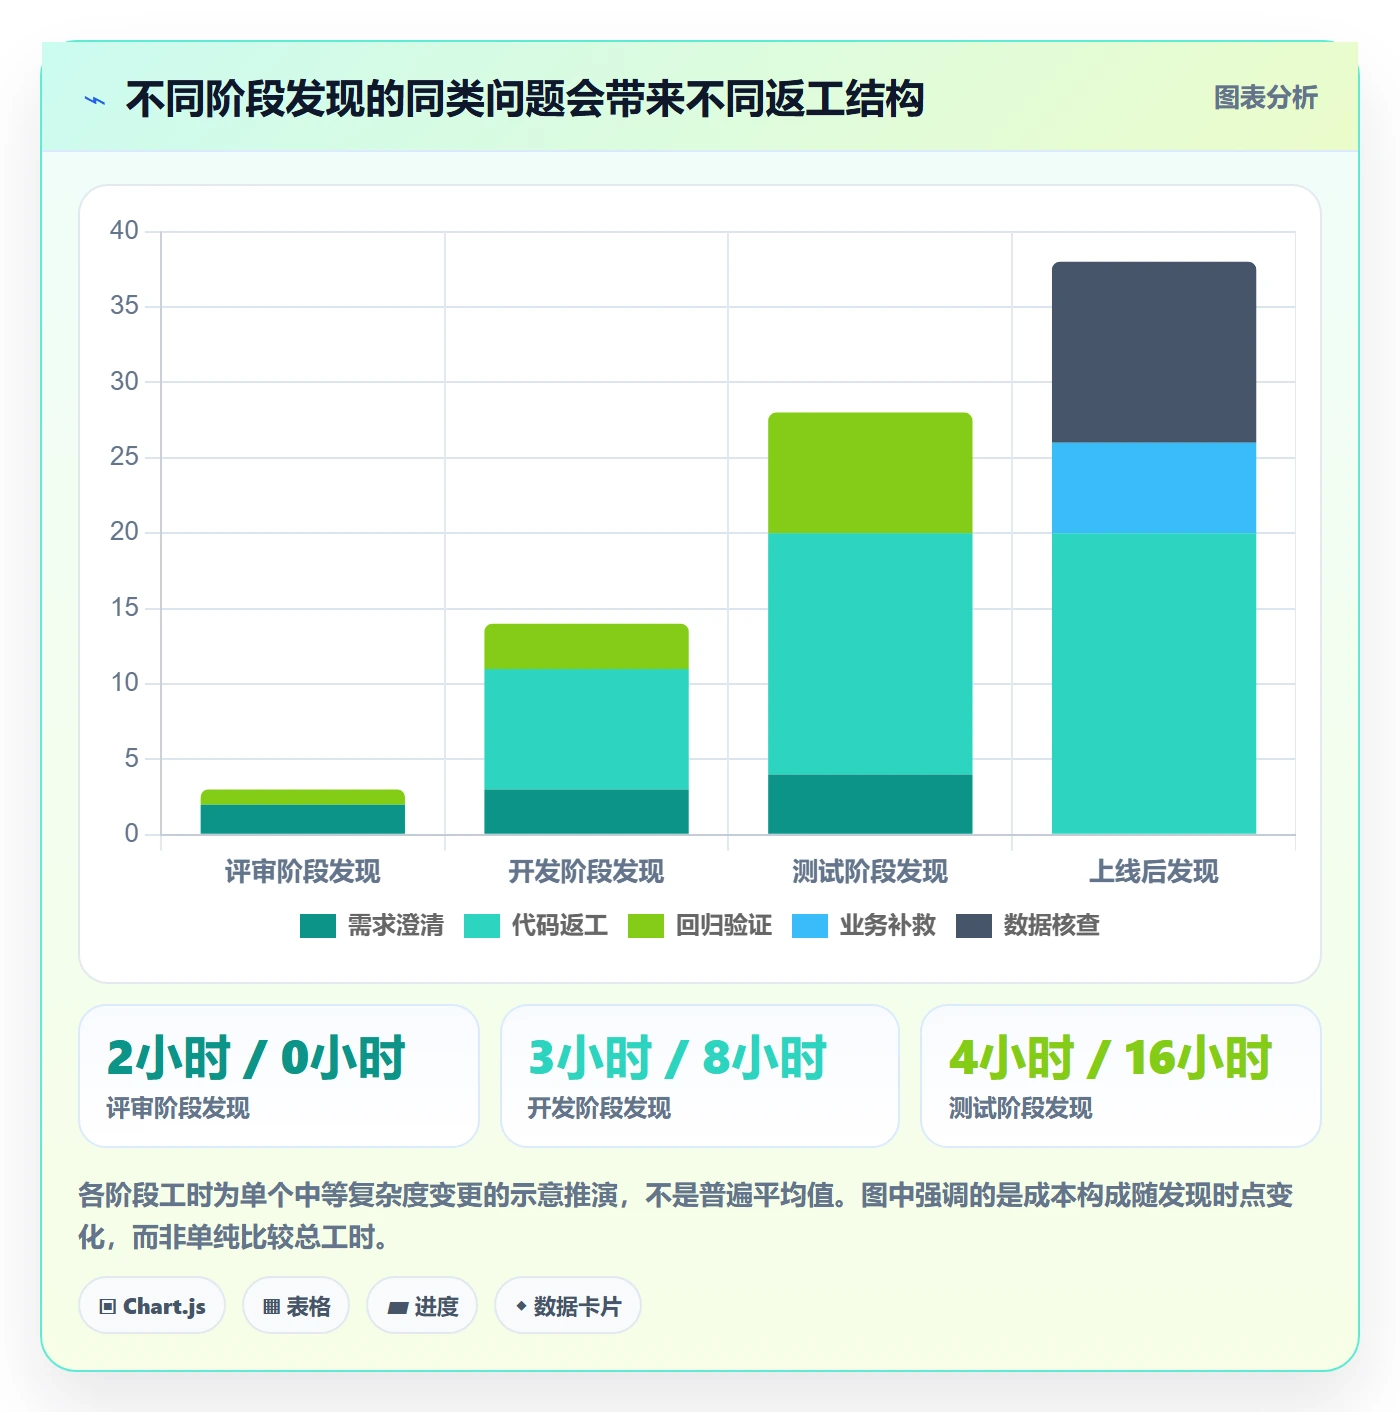Click the dark 数据核查 segment of the 上线后发现 bar
1400x1412 pixels.
1154,352
